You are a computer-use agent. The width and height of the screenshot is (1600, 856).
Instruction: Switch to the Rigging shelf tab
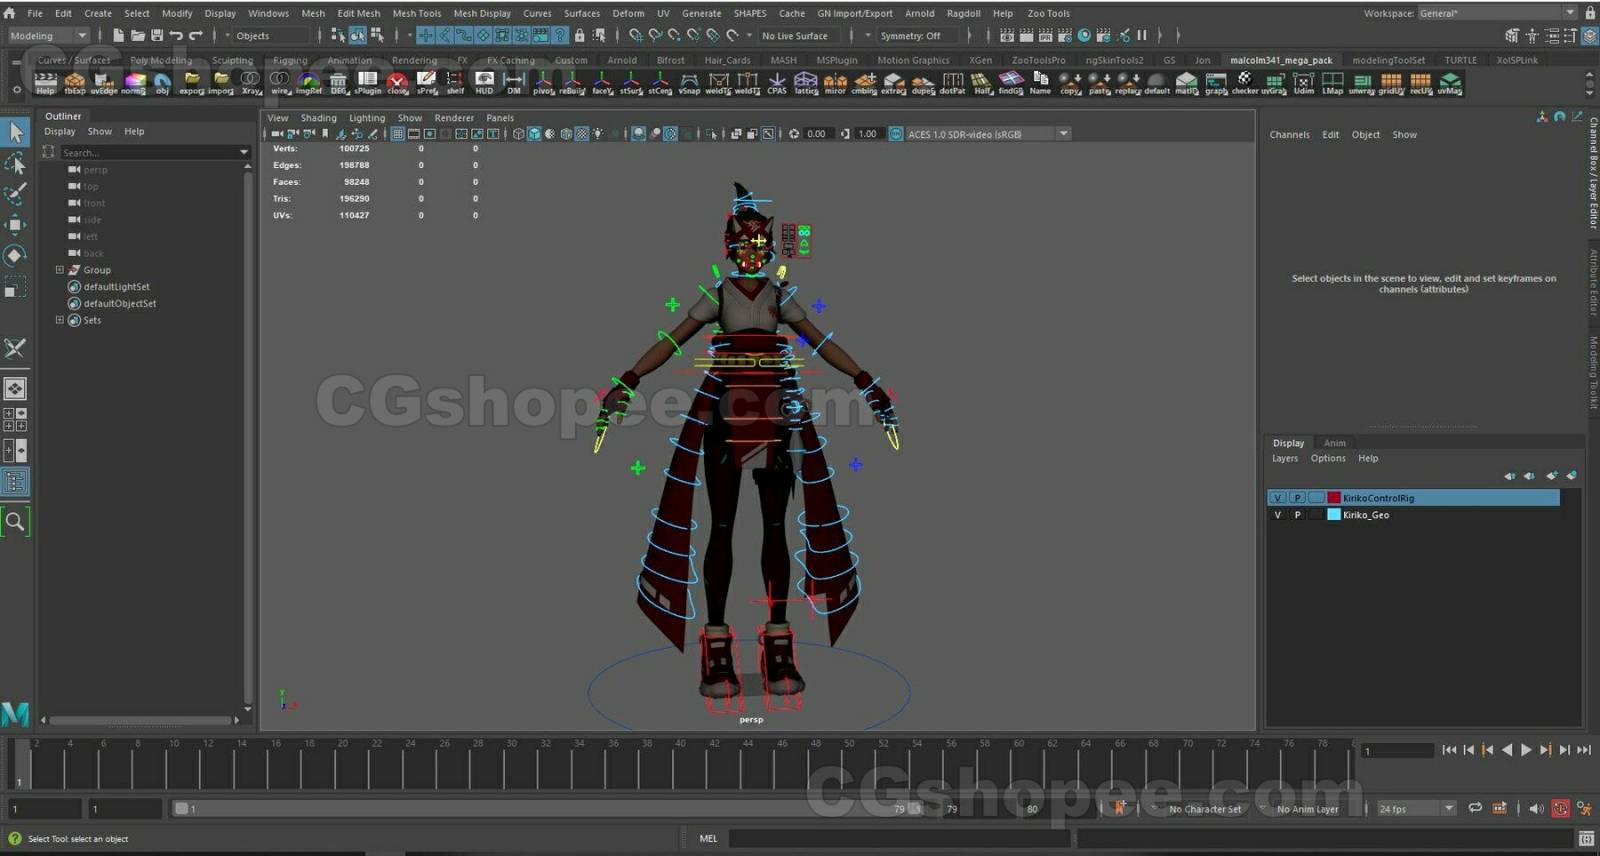point(290,60)
